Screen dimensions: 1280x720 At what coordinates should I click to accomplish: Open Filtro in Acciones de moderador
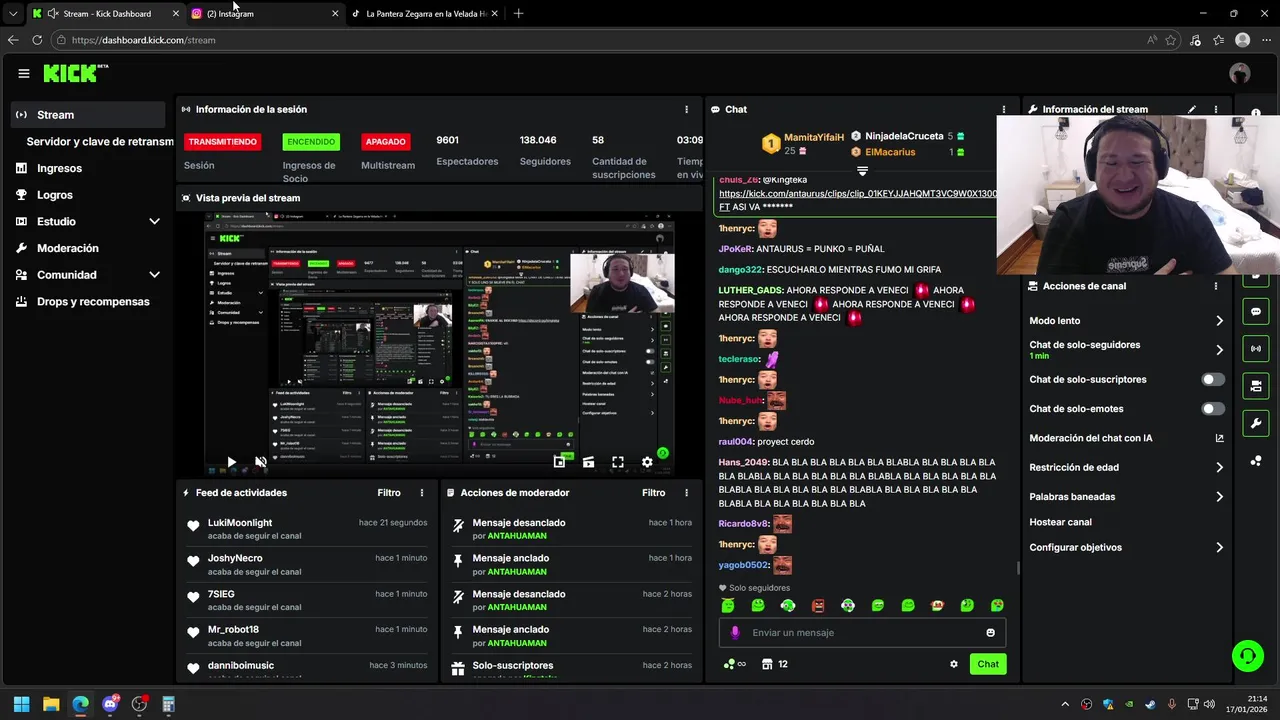653,493
